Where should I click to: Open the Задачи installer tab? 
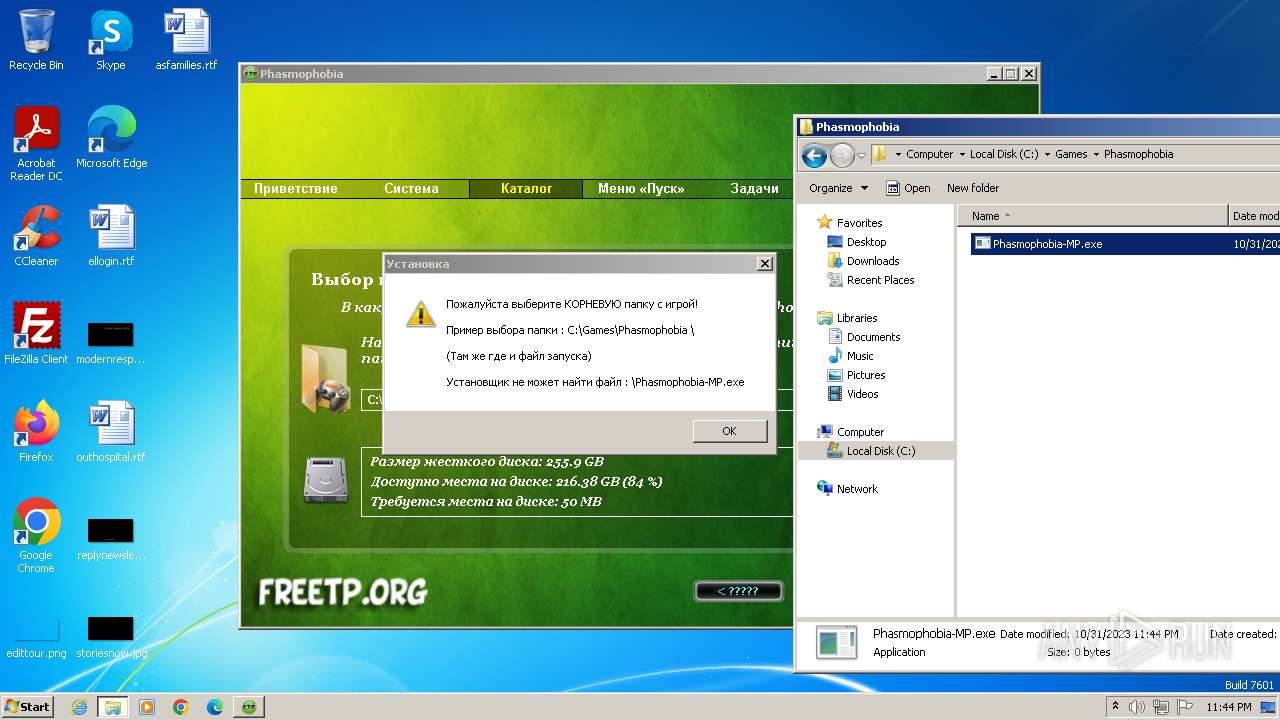coord(754,188)
